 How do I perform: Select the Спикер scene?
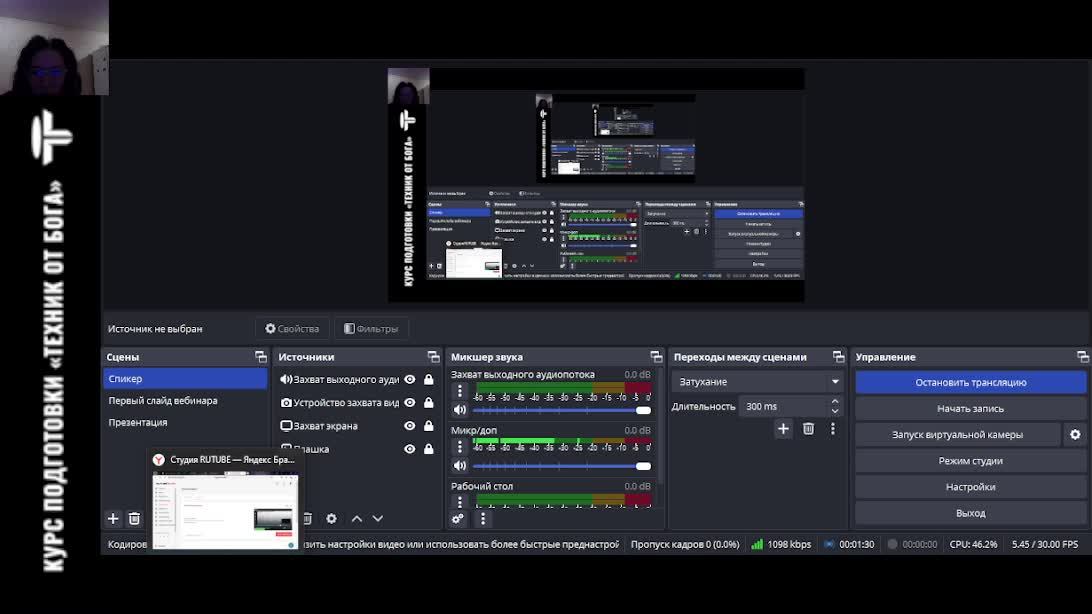pyautogui.click(x=185, y=379)
